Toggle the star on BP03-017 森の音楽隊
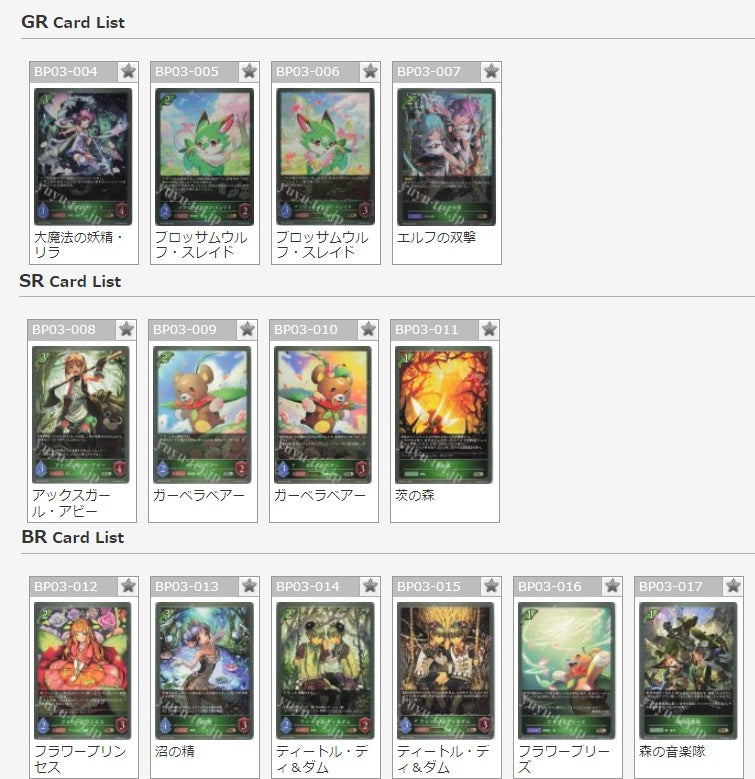The image size is (755, 779). pos(733,586)
